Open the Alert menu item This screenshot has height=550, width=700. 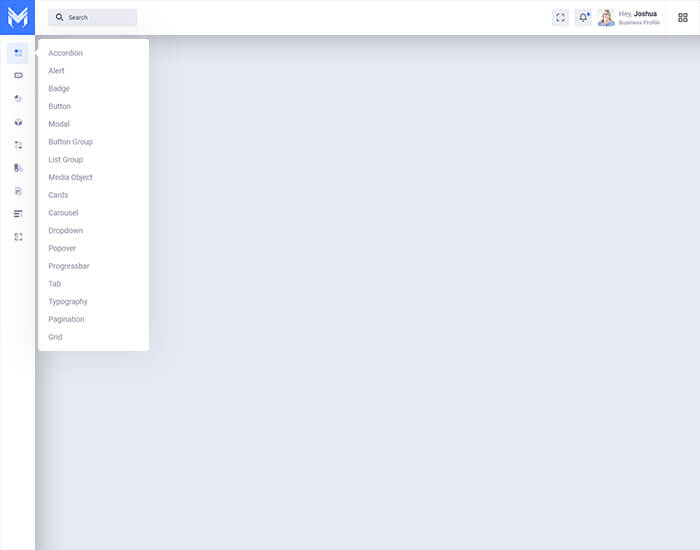click(x=56, y=71)
